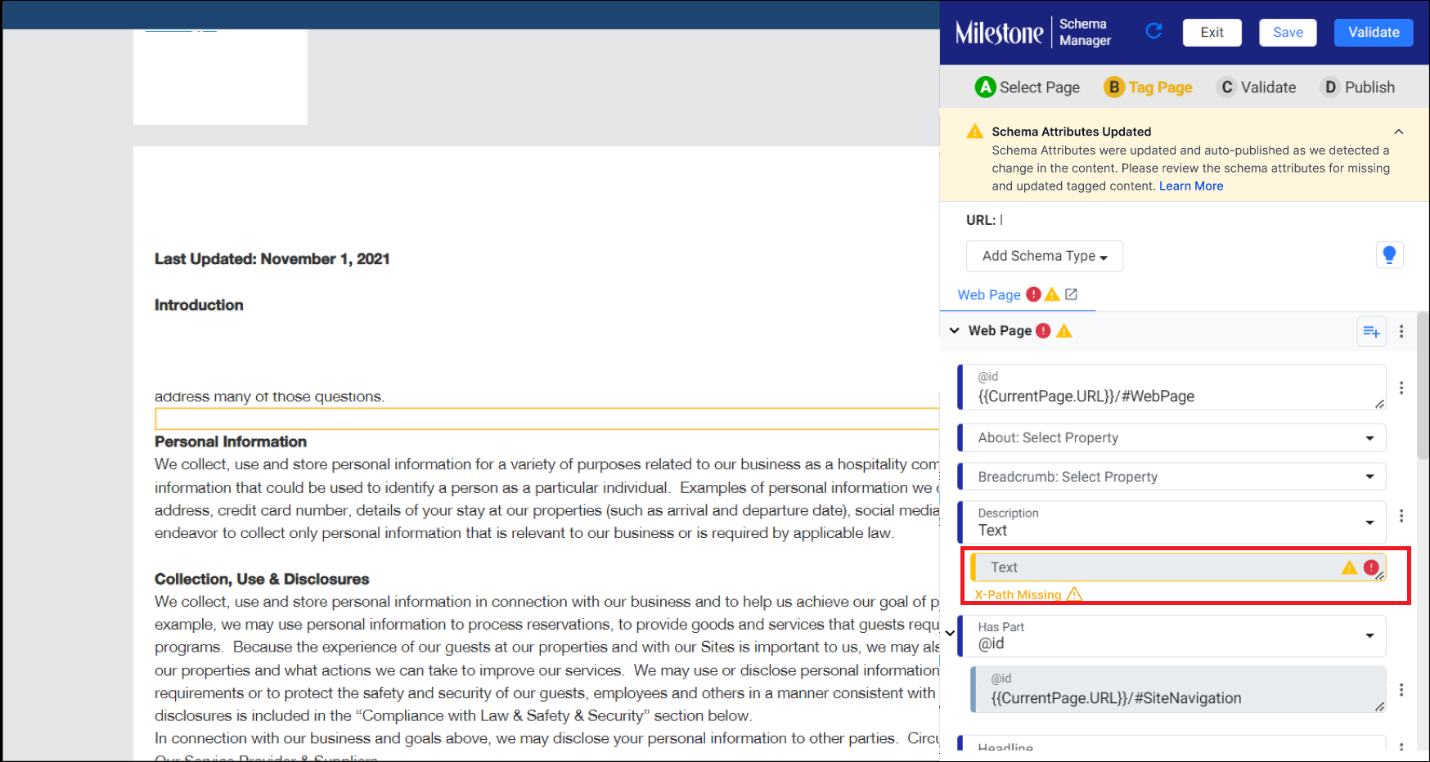Click the lightbulb suggestions icon
The image size is (1430, 762).
click(x=1389, y=255)
